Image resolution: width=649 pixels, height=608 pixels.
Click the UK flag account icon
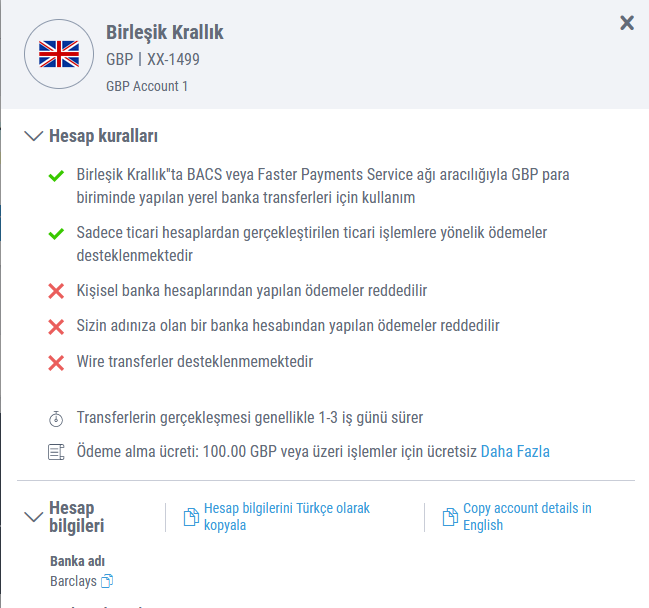[59, 54]
